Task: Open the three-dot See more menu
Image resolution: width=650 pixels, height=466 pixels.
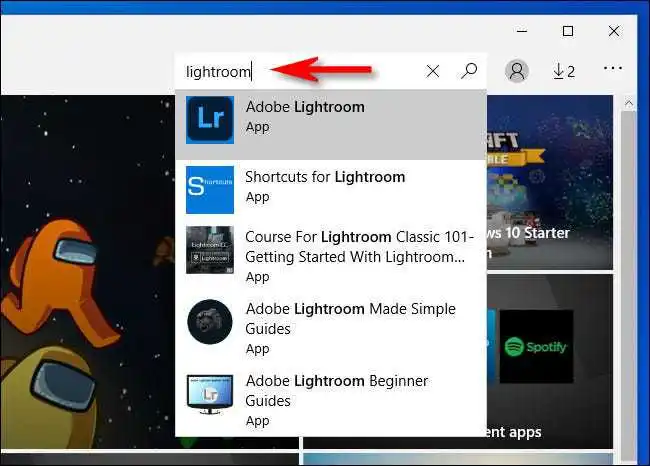Action: pos(613,70)
